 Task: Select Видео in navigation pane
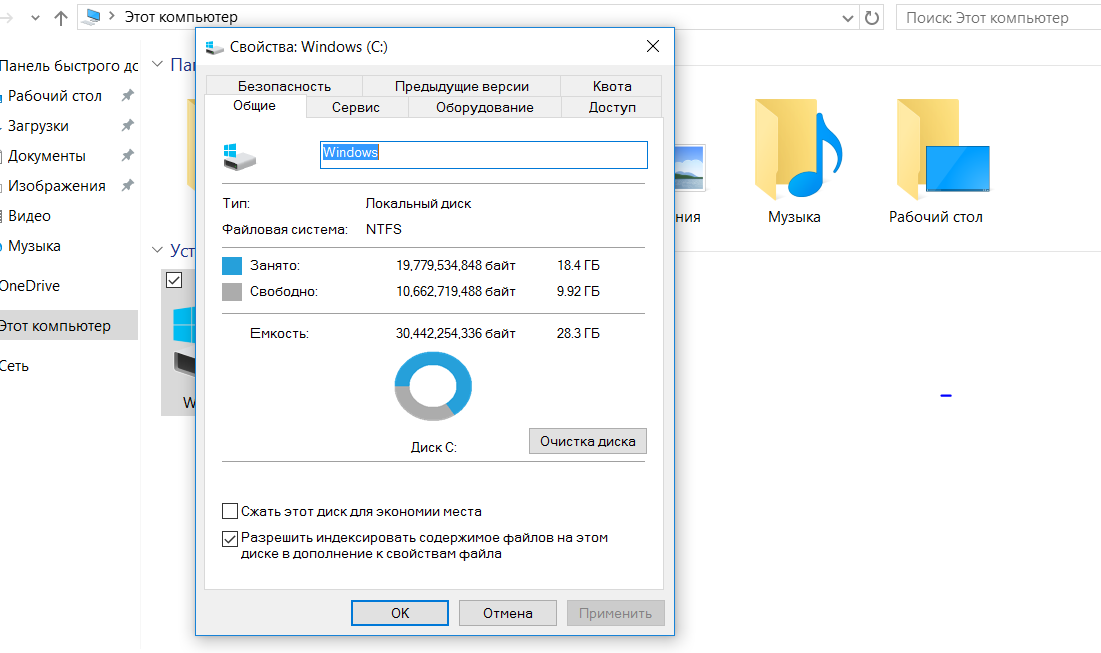29,216
